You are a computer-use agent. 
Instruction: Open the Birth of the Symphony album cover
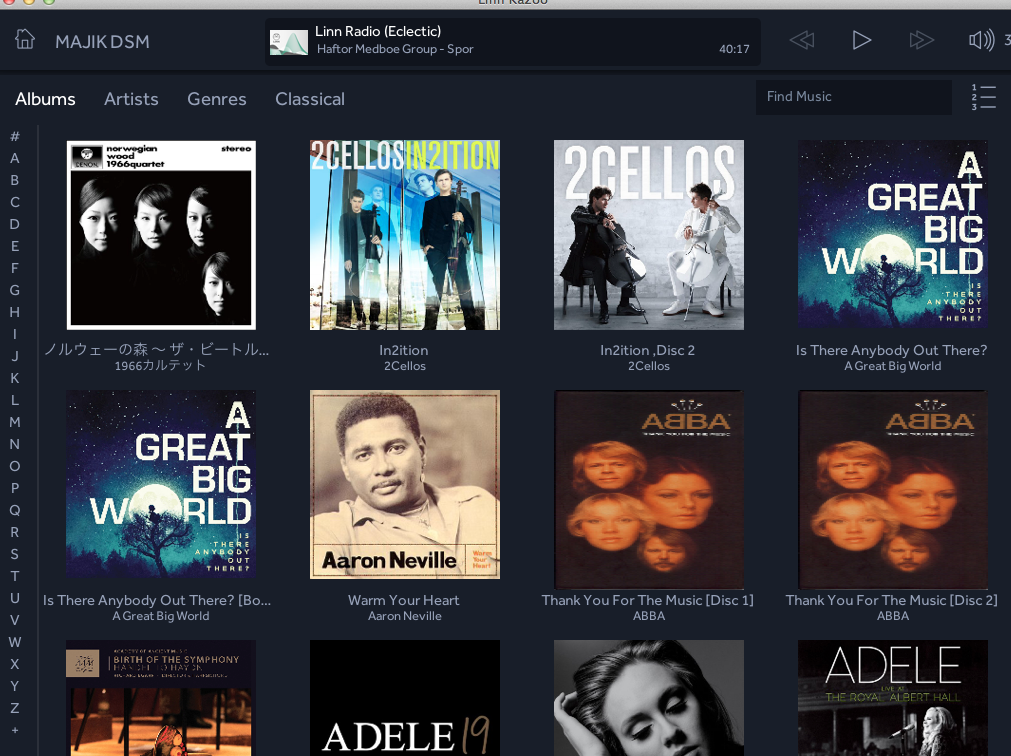click(x=161, y=698)
